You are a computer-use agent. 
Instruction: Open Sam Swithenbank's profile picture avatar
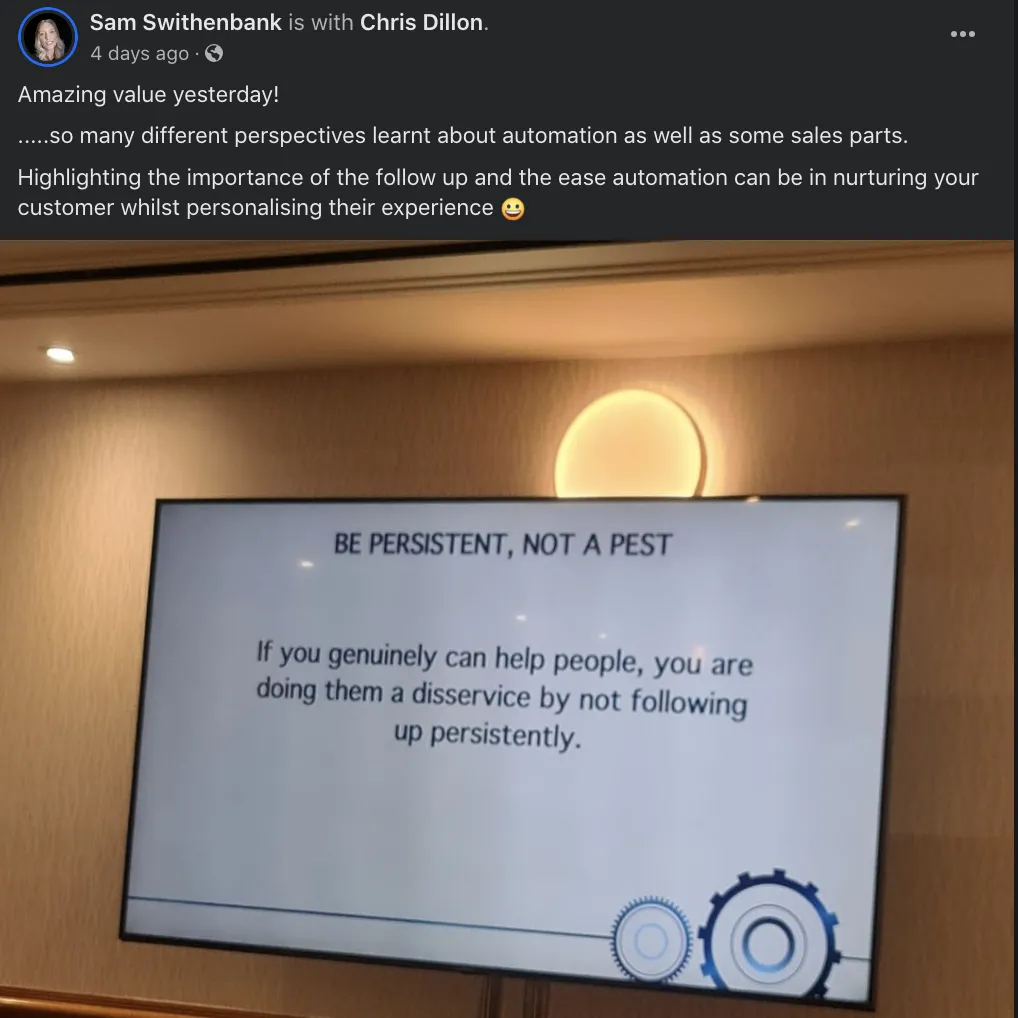click(48, 37)
